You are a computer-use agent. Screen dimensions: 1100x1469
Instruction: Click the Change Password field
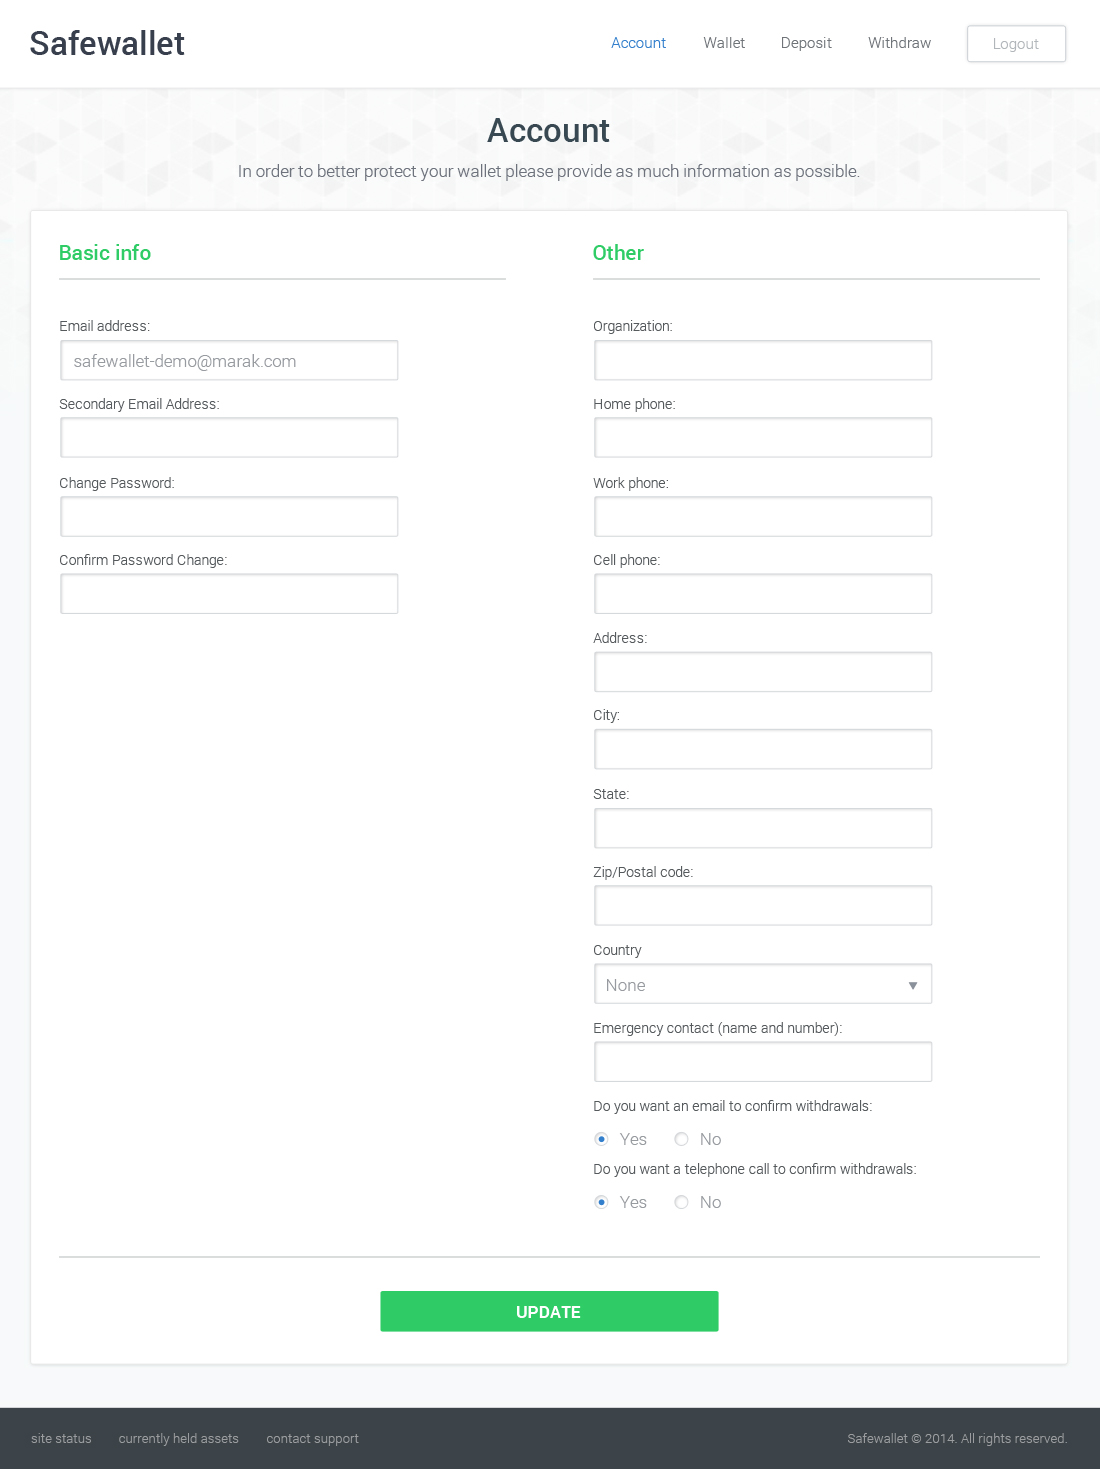pos(229,517)
